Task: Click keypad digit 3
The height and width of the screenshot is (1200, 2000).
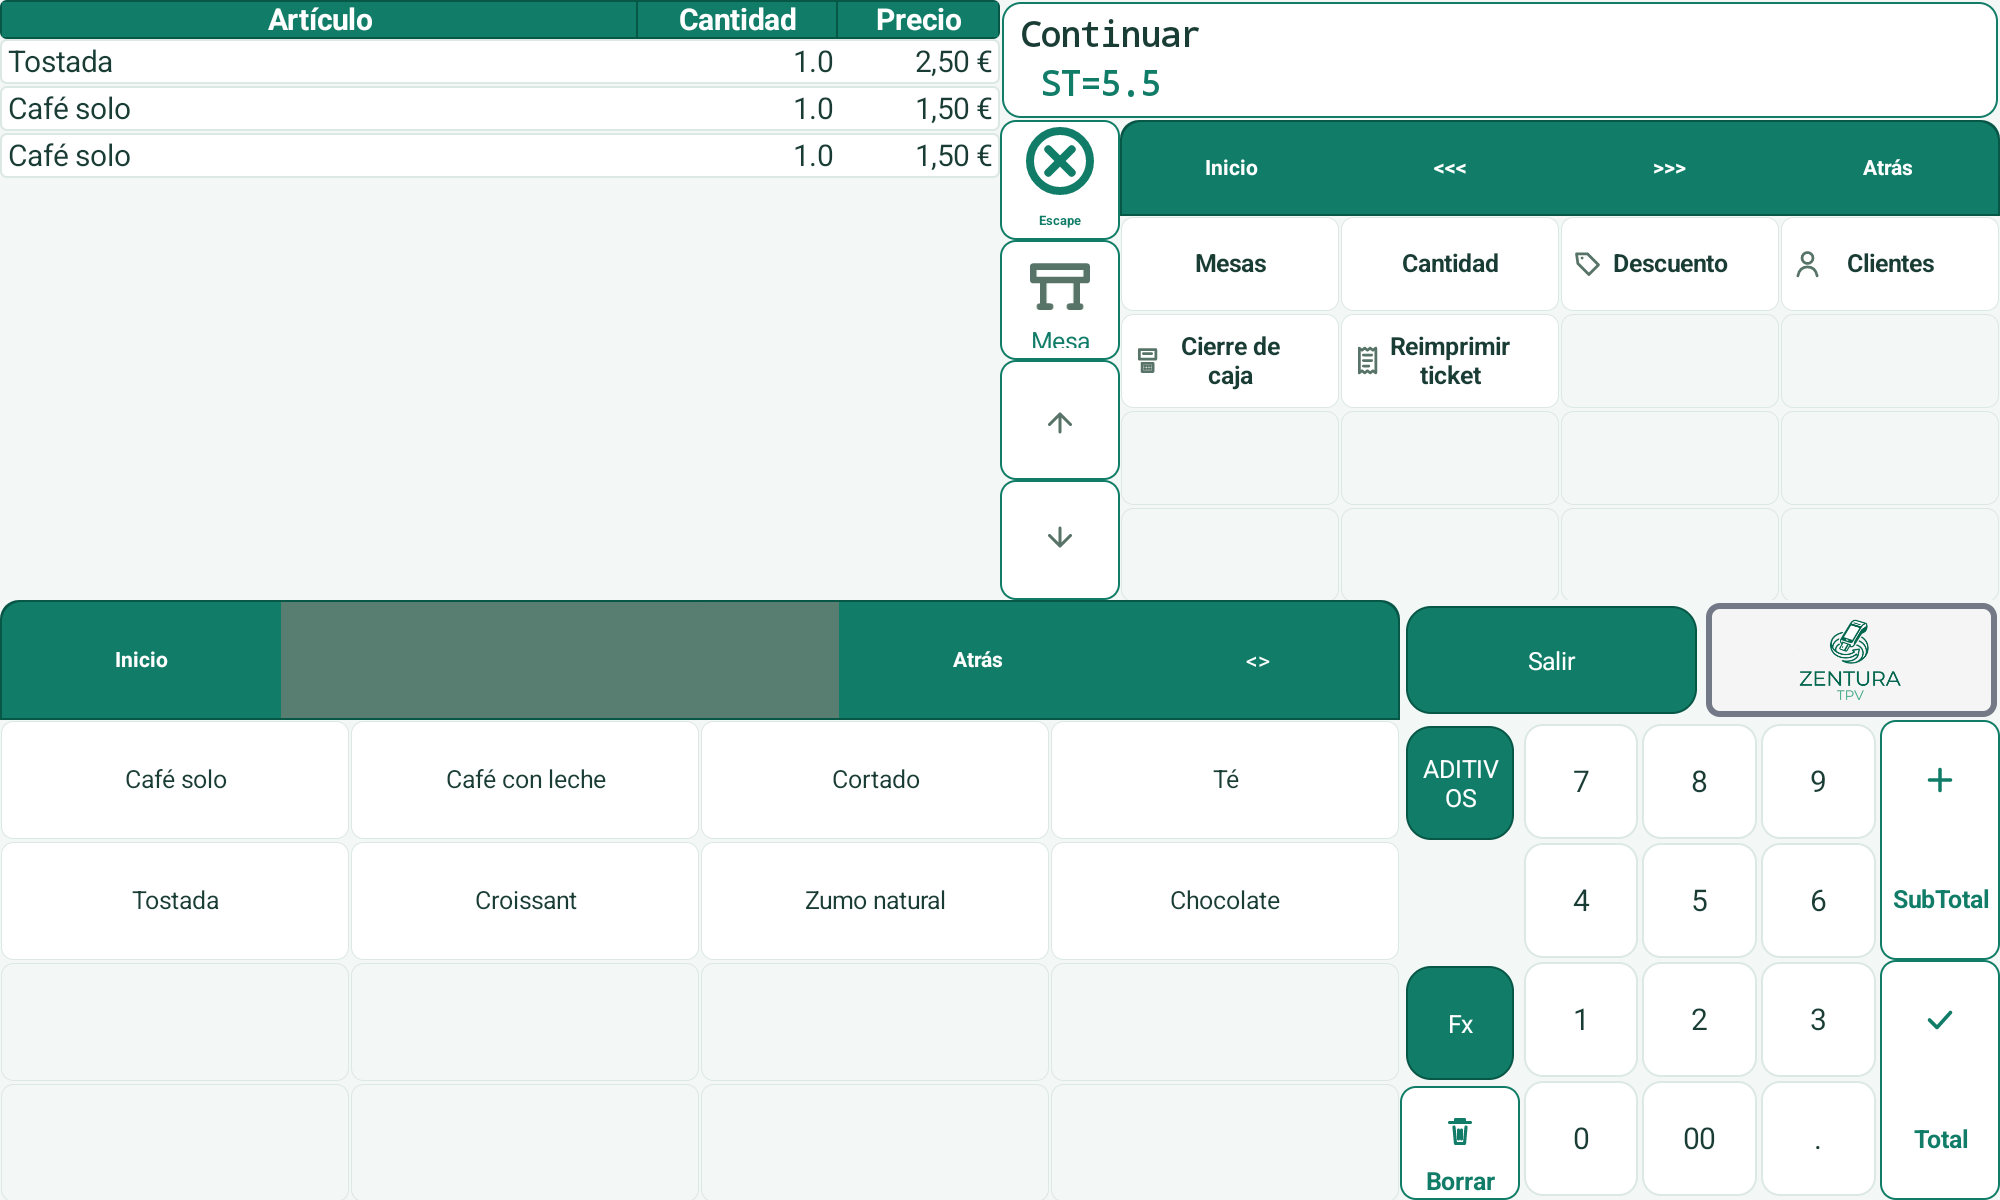Action: click(1818, 1019)
